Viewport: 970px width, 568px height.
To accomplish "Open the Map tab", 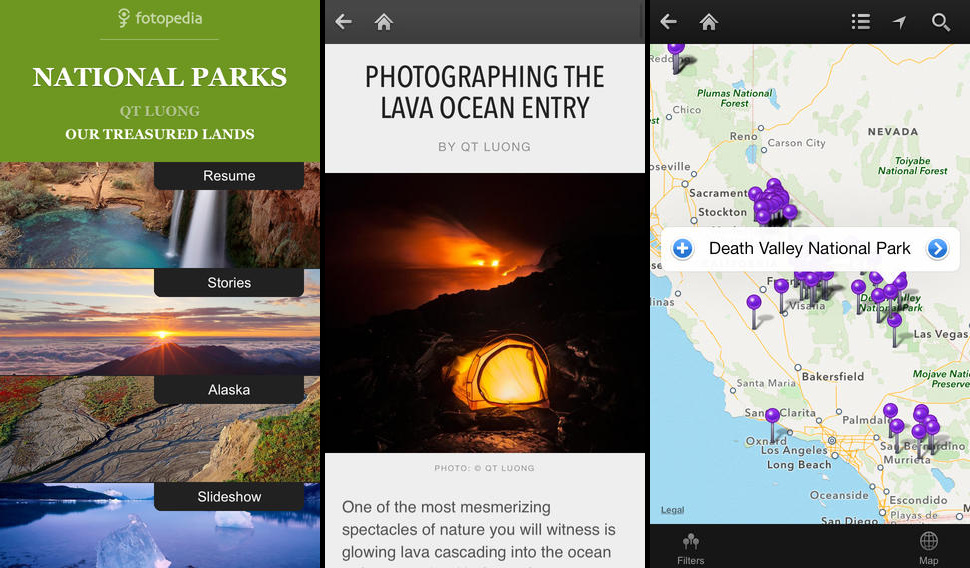I will [928, 548].
